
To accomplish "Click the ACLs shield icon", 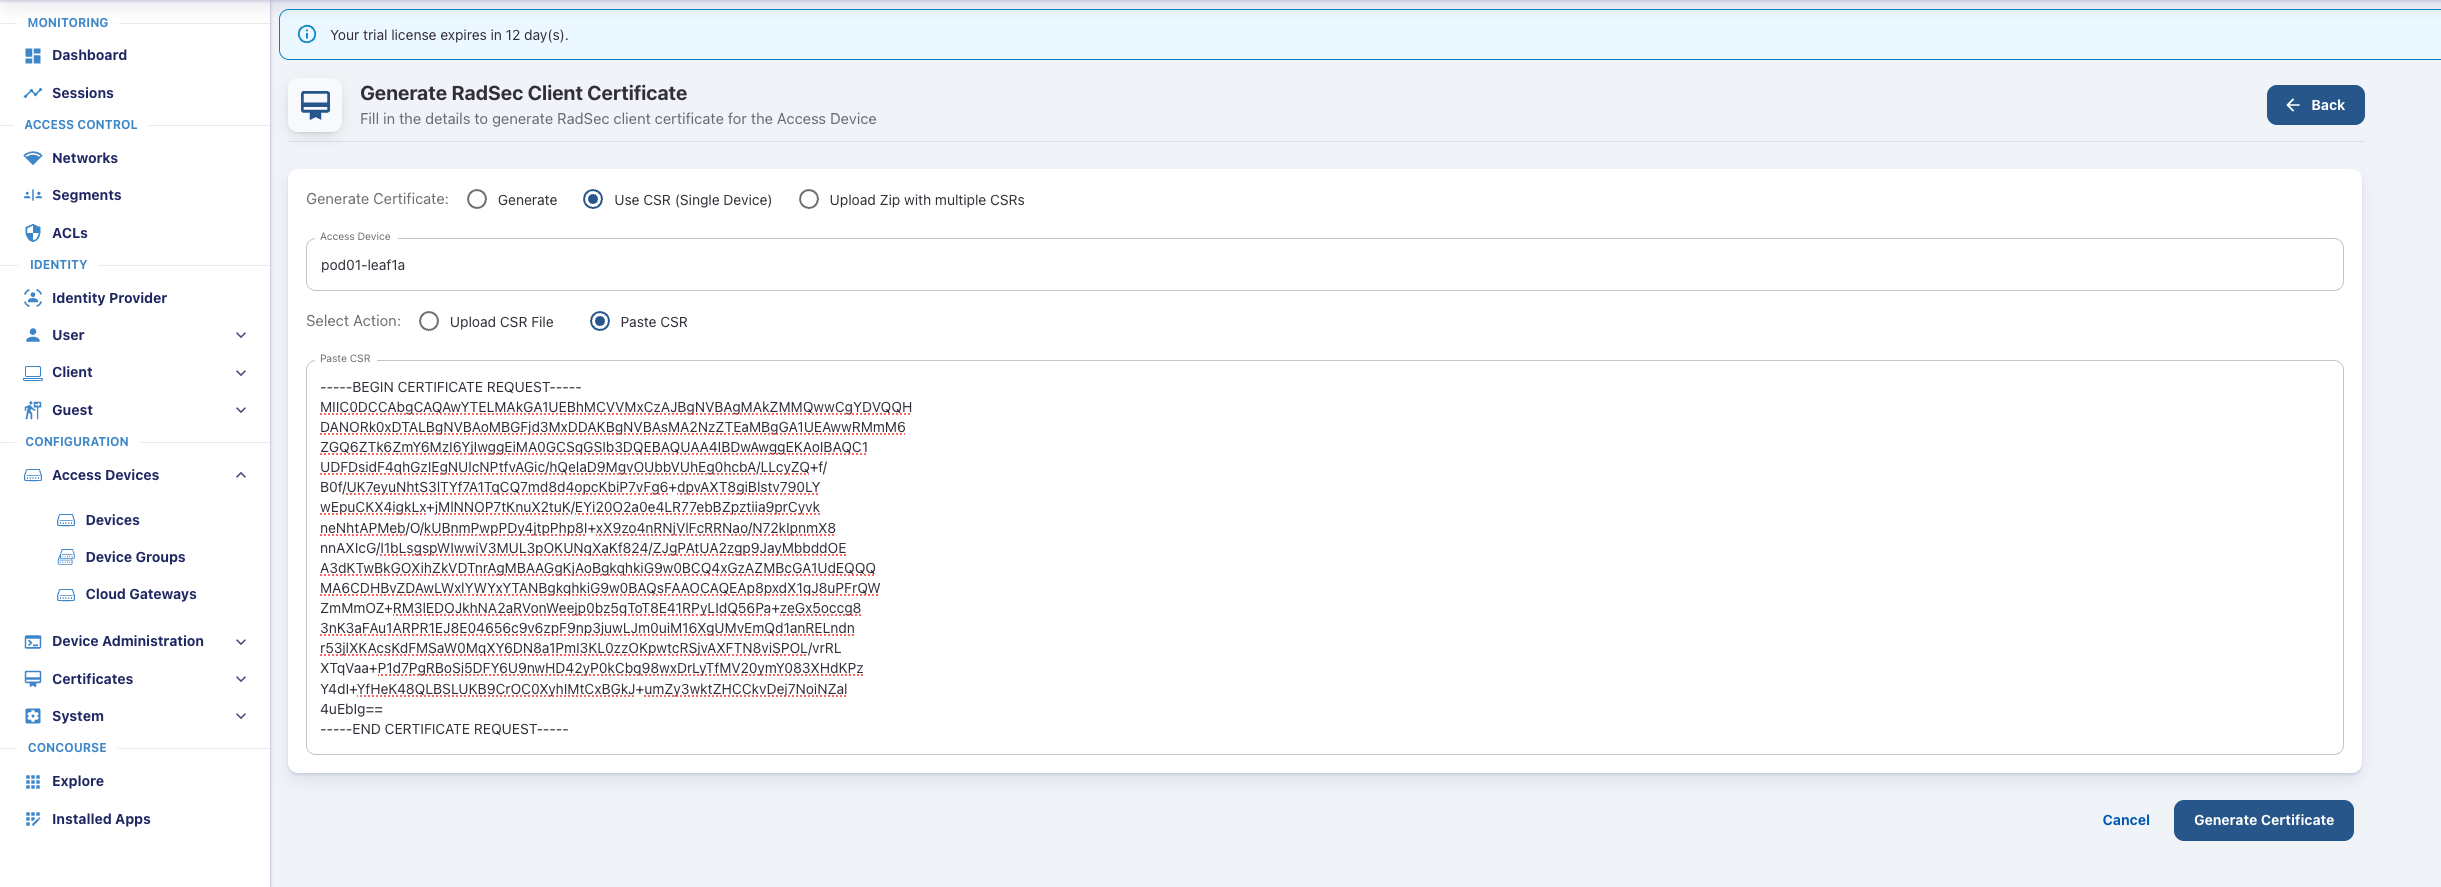I will point(33,233).
